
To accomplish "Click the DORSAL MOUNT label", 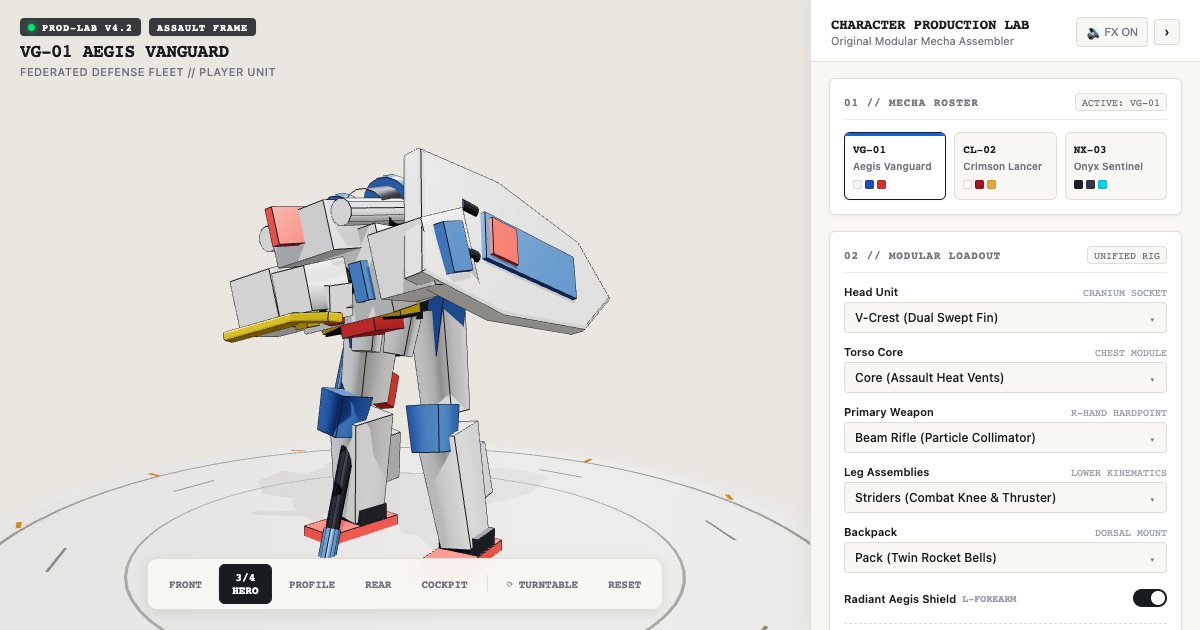I will (x=1131, y=534).
